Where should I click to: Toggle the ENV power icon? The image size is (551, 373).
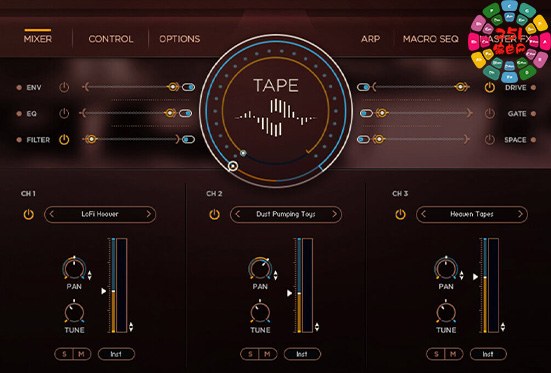coord(64,87)
